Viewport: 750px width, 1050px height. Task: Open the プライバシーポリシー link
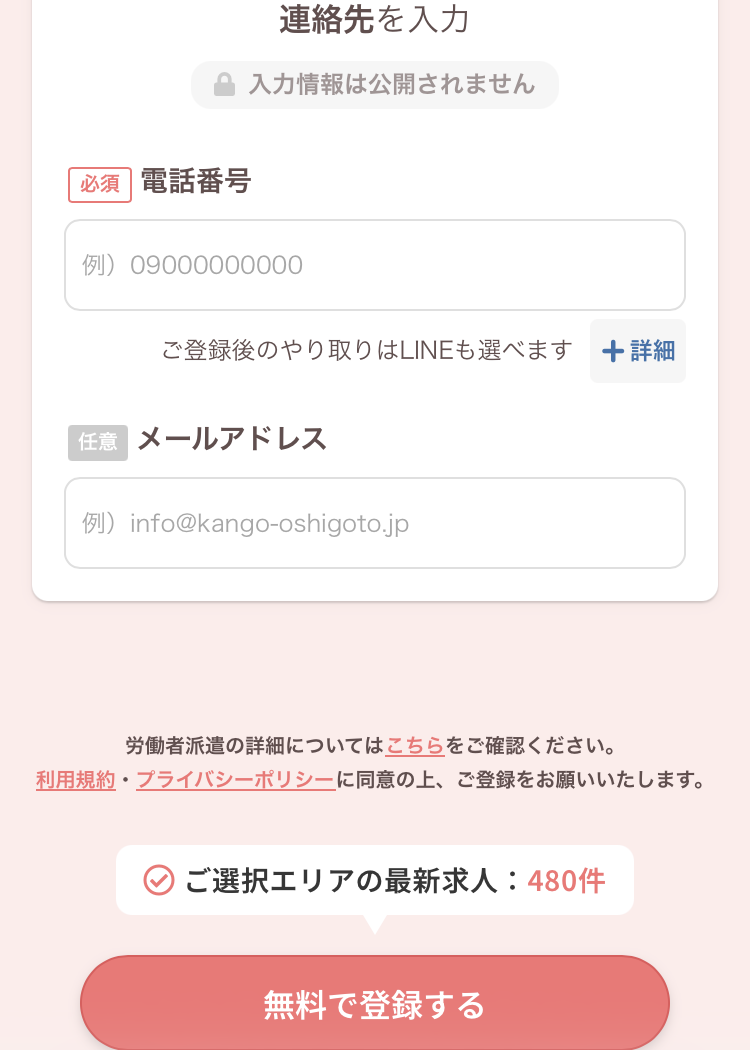[236, 780]
